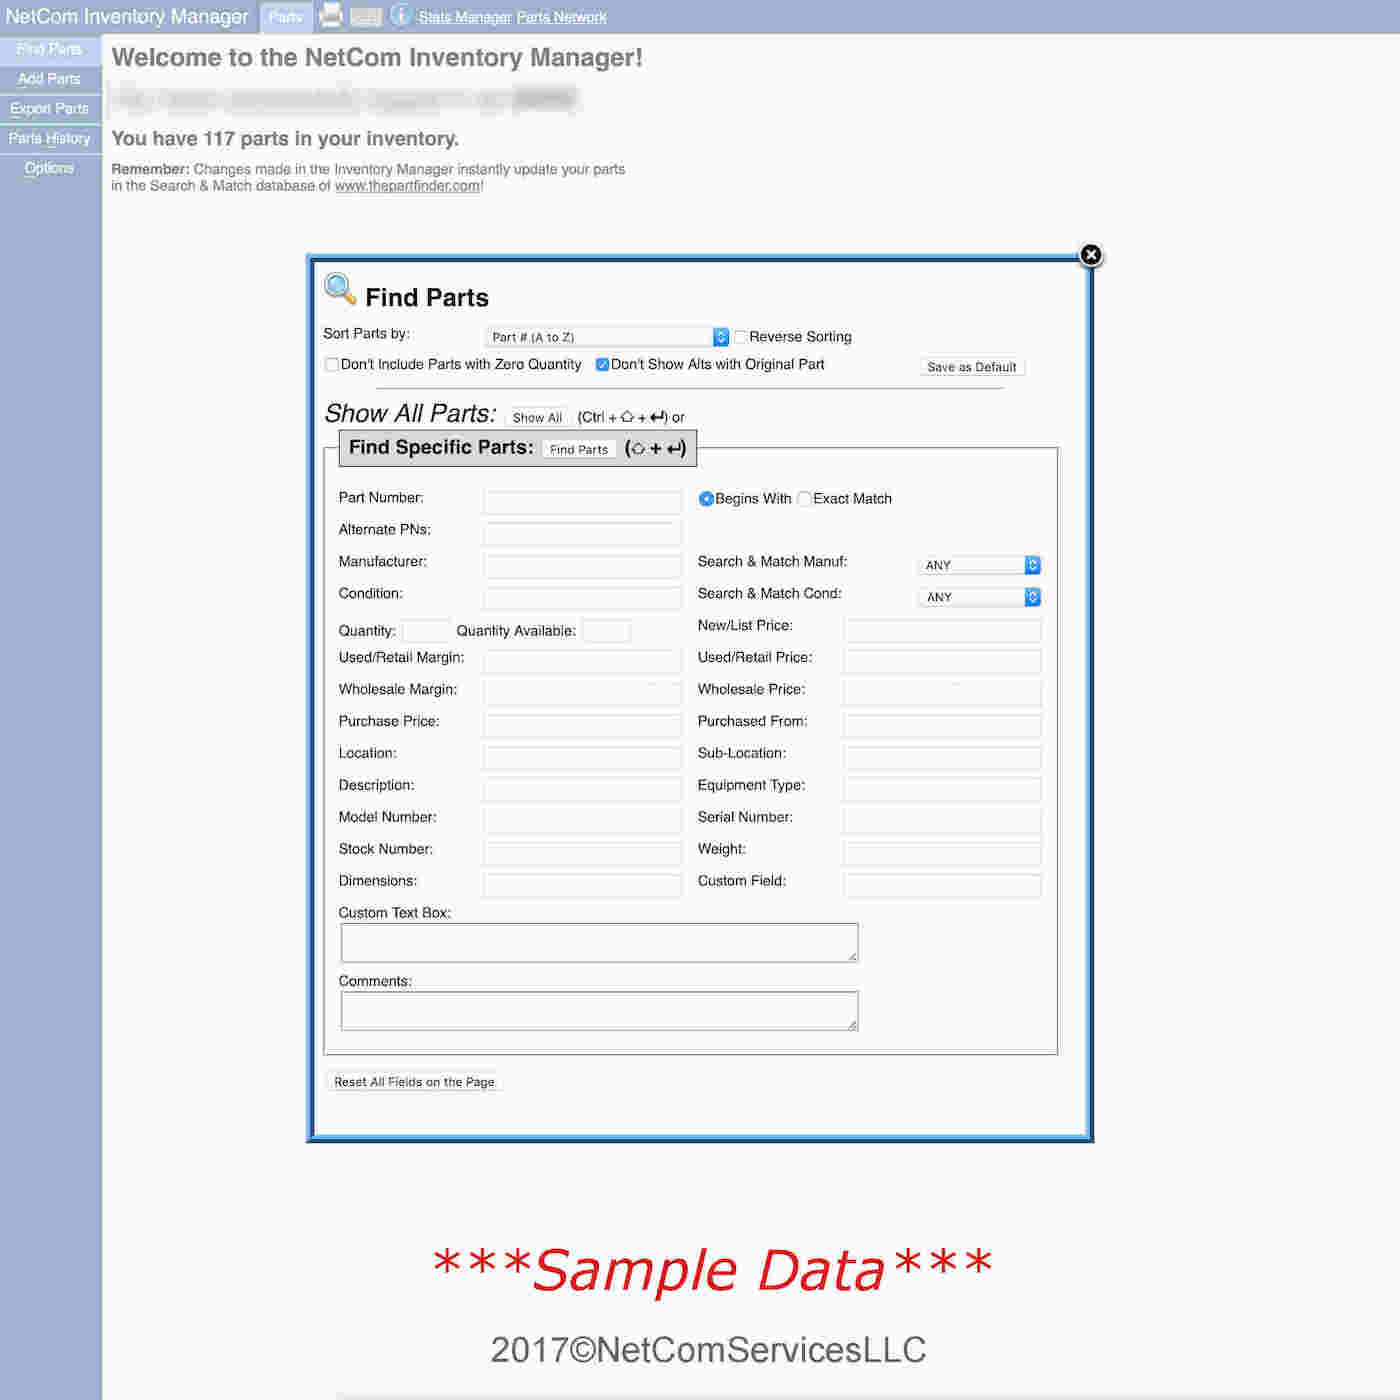Click the Show All button
Viewport: 1400px width, 1400px height.
point(537,418)
